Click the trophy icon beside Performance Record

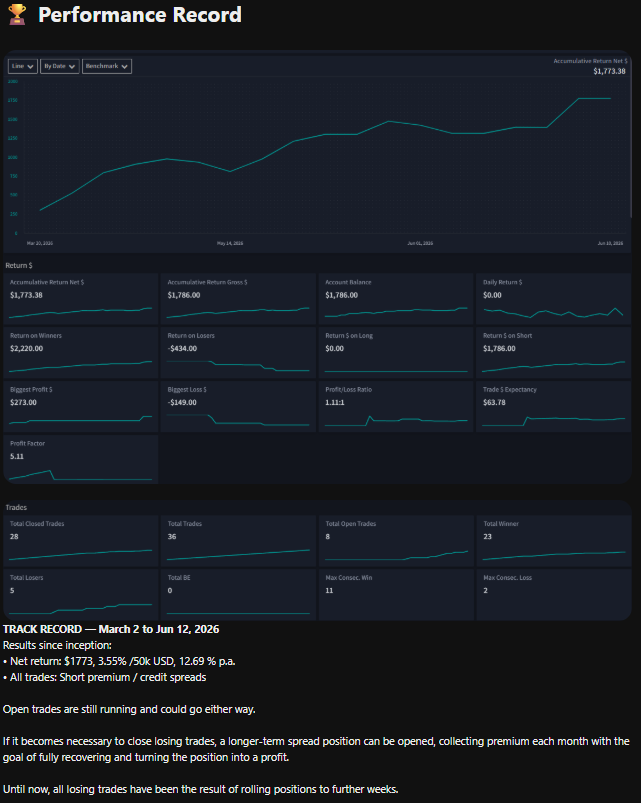tap(17, 15)
